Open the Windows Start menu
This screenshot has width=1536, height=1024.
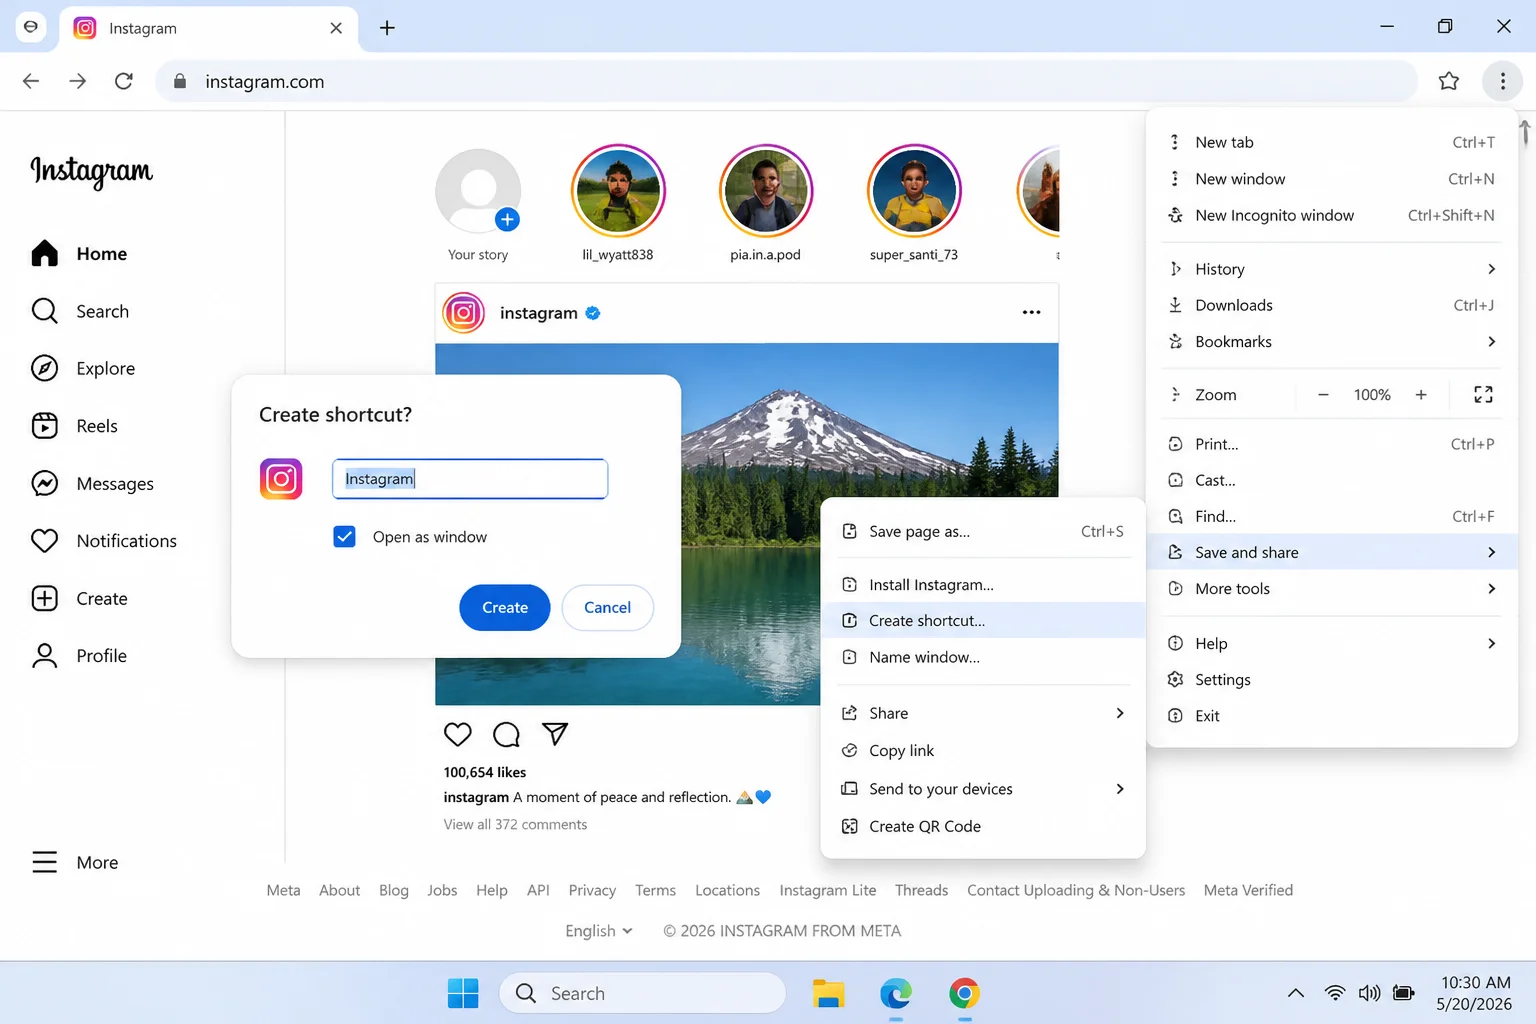(462, 993)
